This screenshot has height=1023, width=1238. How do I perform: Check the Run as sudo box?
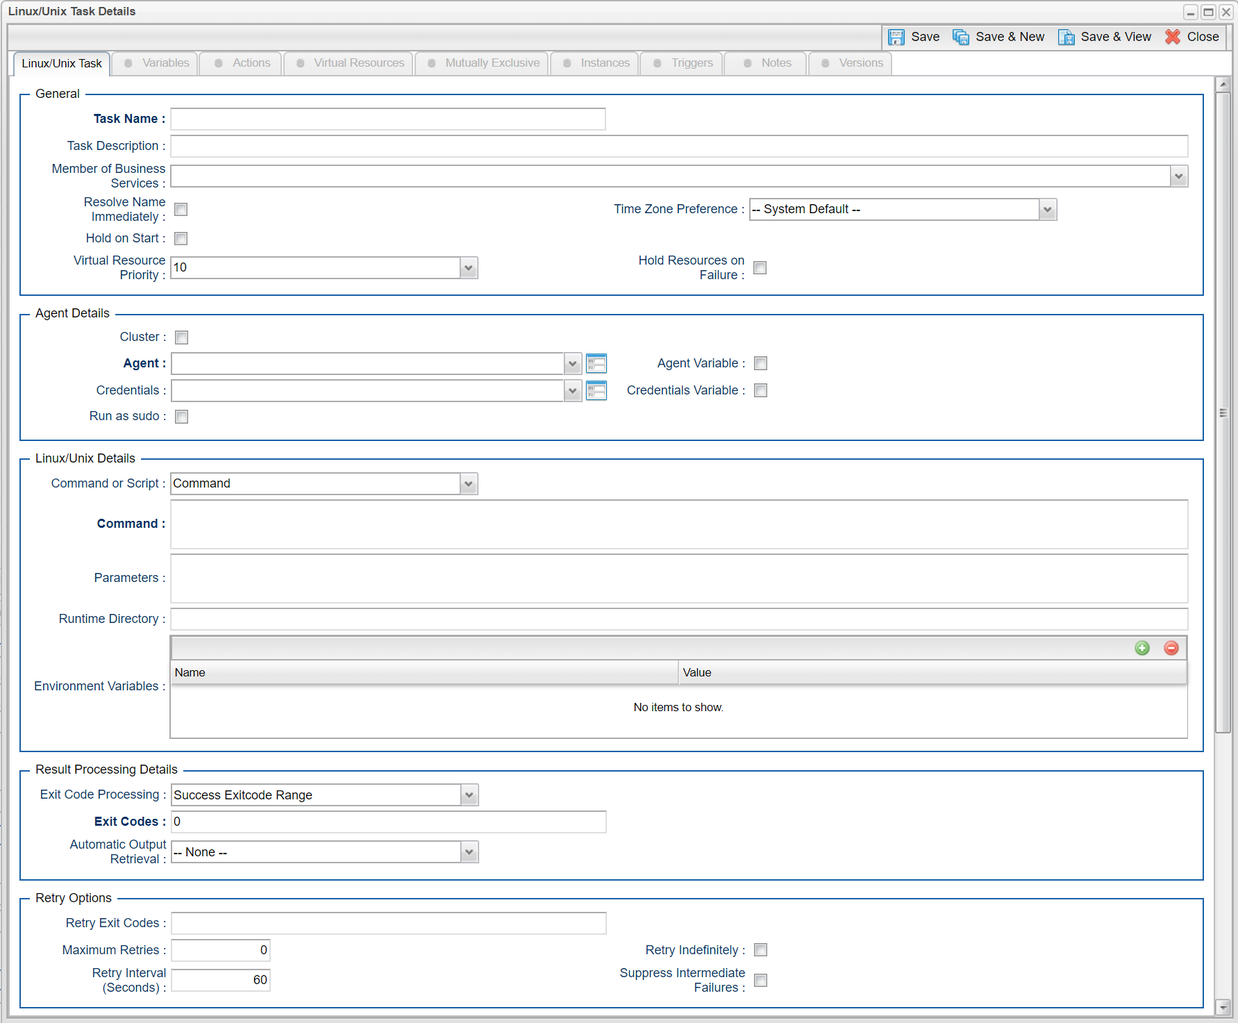point(181,417)
